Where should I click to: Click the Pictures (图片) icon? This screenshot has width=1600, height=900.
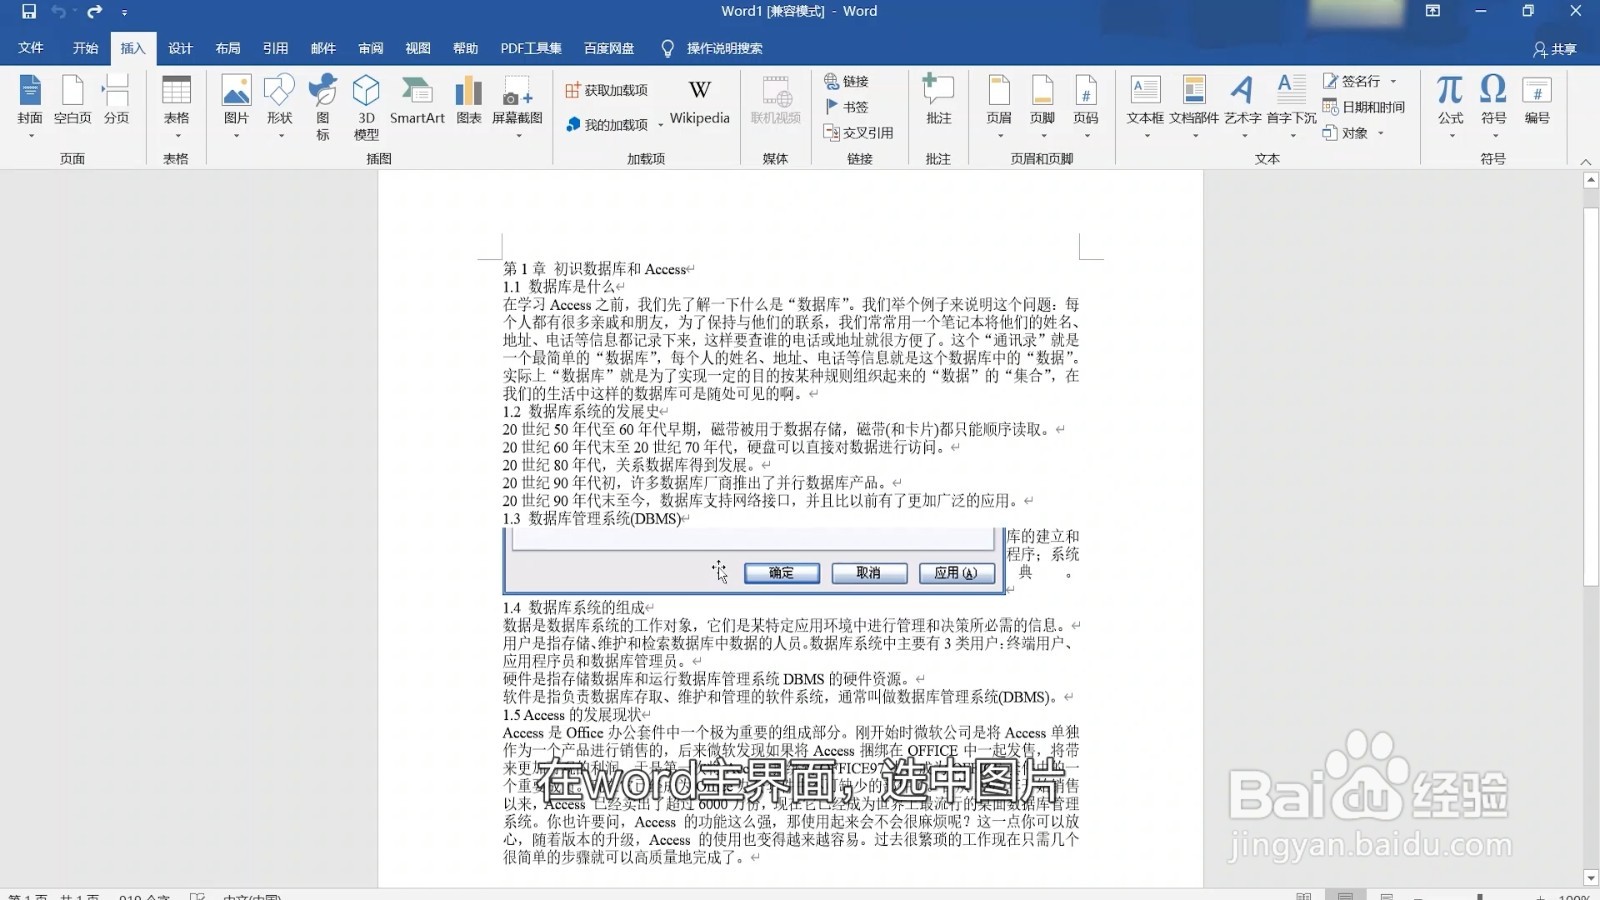236,106
